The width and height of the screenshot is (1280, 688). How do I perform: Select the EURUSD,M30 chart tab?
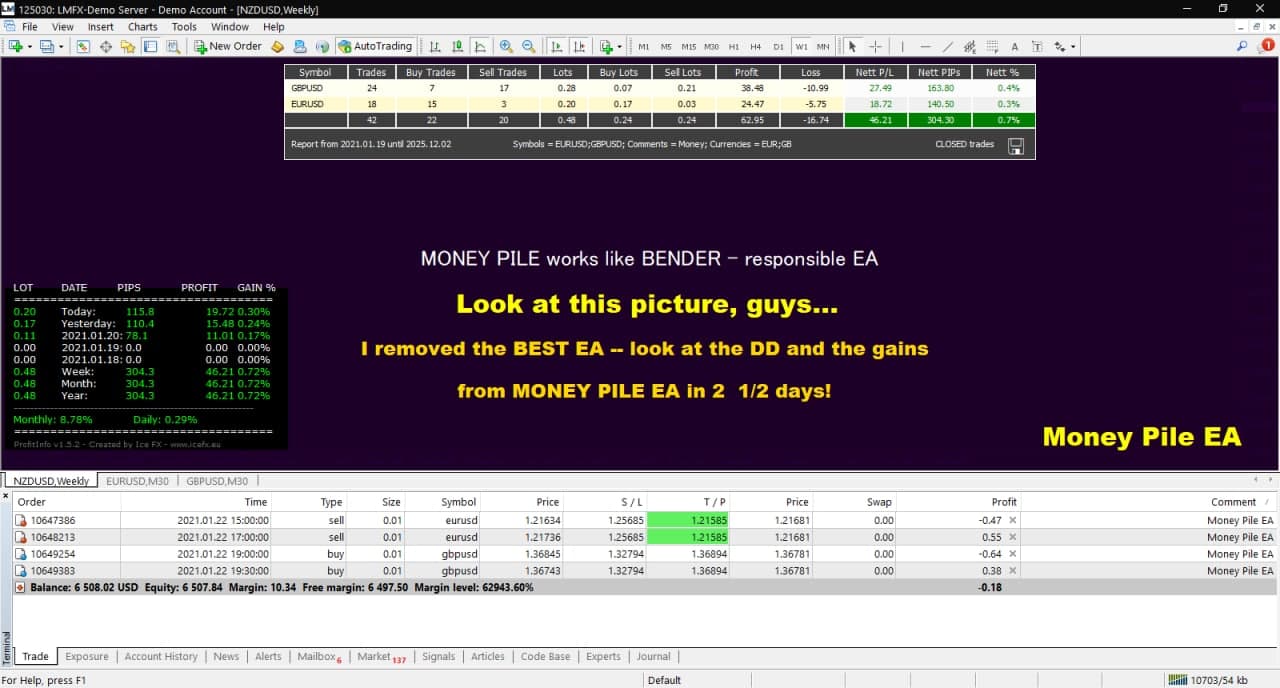coord(136,480)
